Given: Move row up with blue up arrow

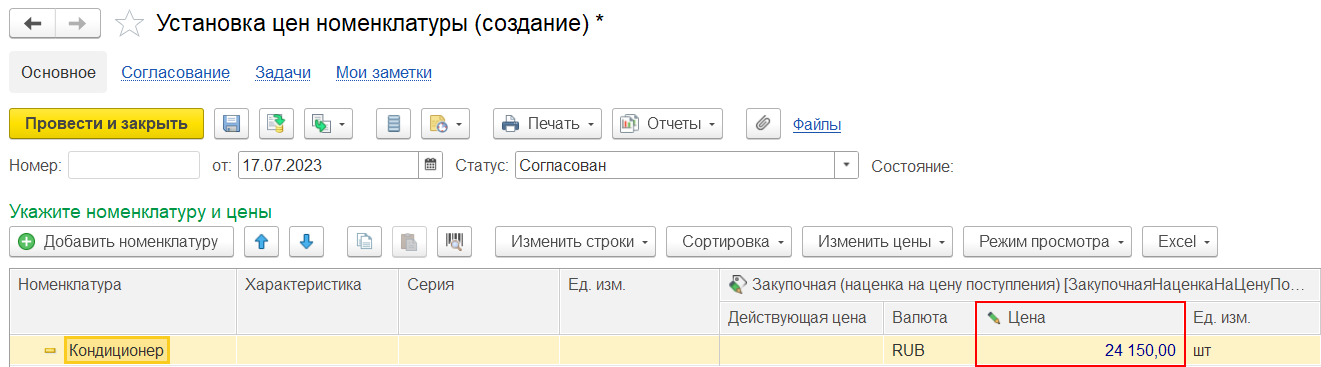Looking at the screenshot, I should pyautogui.click(x=262, y=241).
